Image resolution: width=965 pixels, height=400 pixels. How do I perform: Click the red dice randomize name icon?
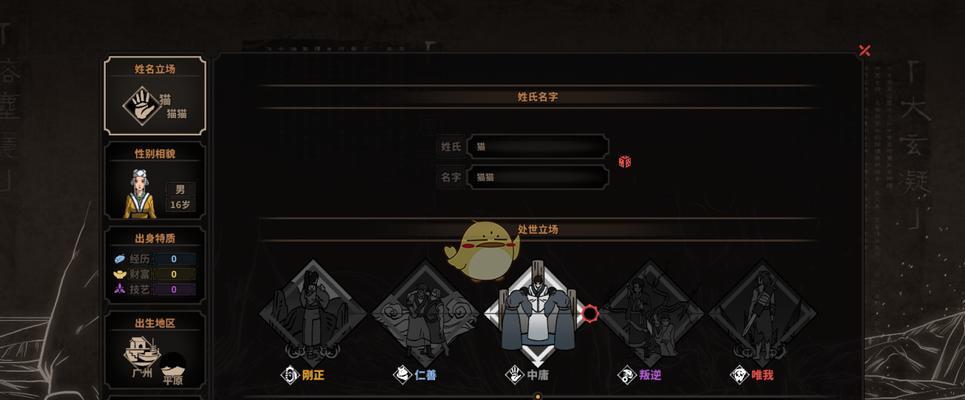click(625, 162)
